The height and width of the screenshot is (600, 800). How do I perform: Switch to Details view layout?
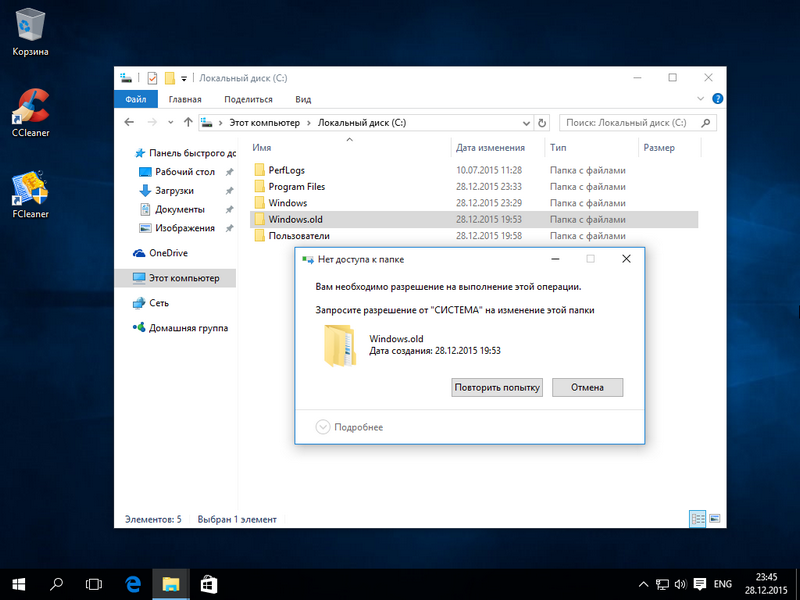pyautogui.click(x=697, y=519)
